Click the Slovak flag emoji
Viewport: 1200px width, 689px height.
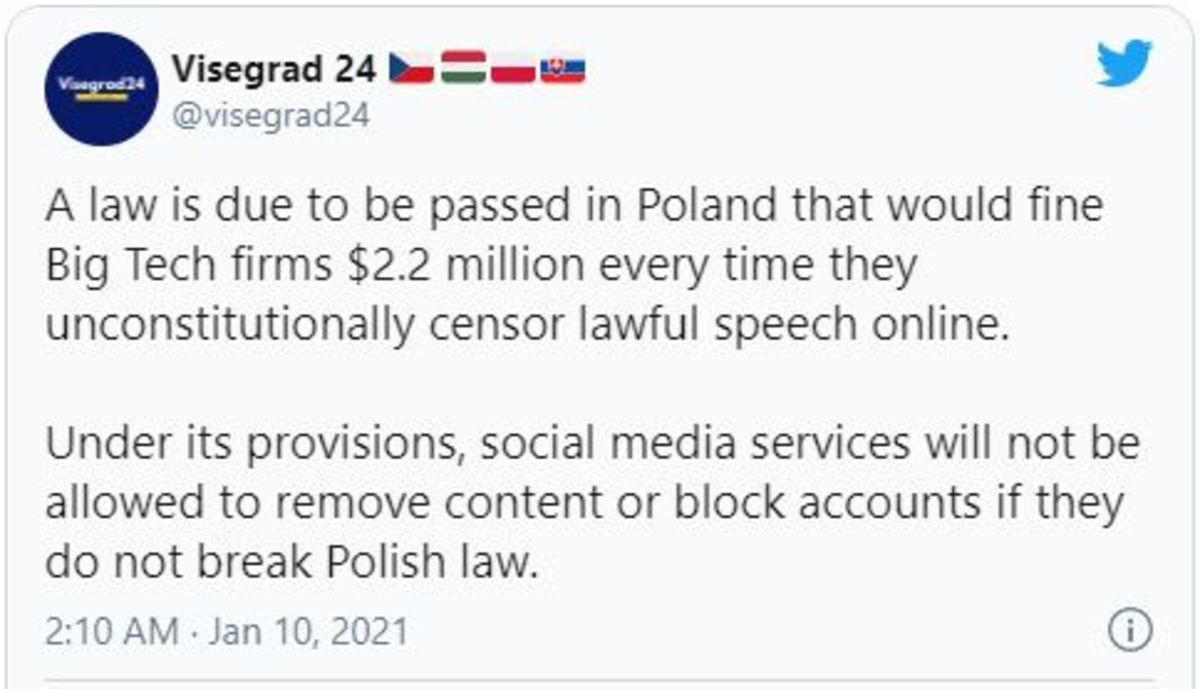click(x=562, y=69)
